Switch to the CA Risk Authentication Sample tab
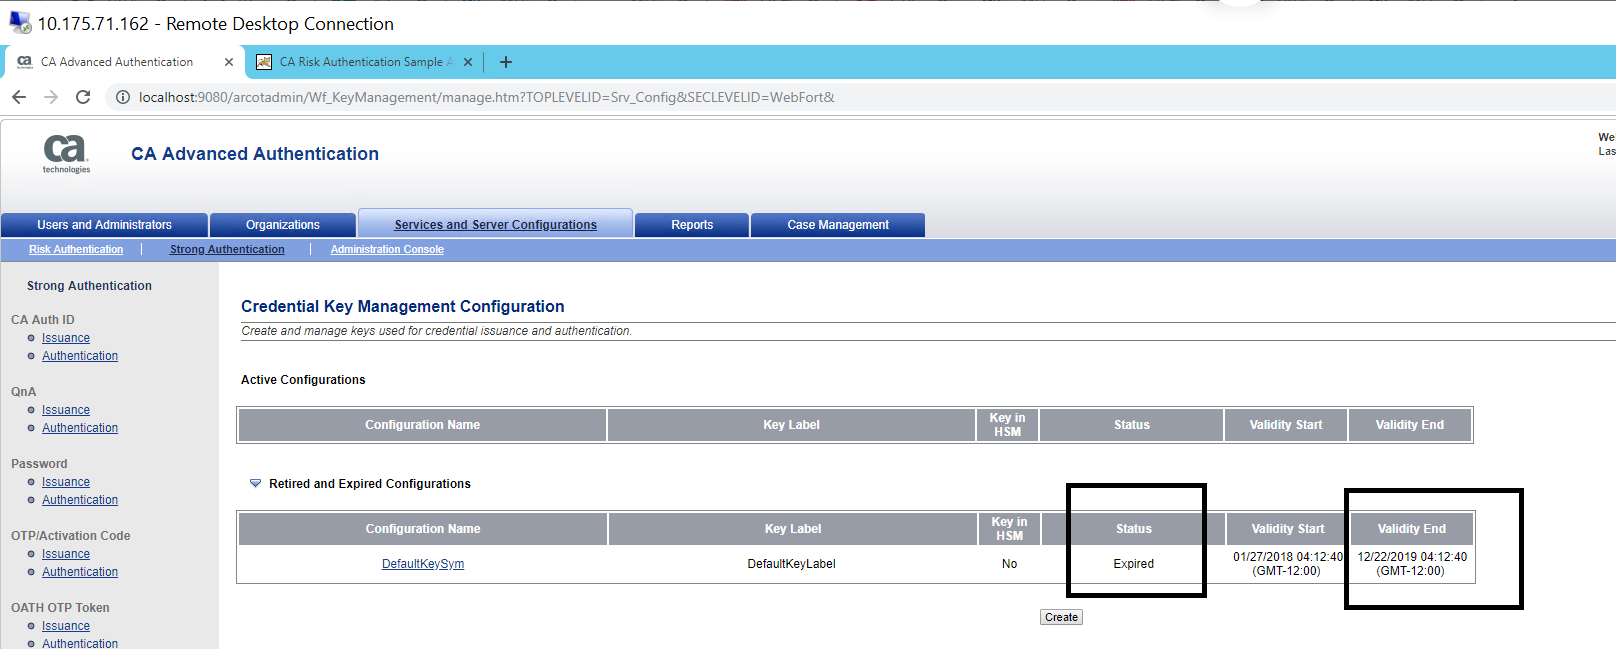Image resolution: width=1616 pixels, height=649 pixels. point(366,62)
